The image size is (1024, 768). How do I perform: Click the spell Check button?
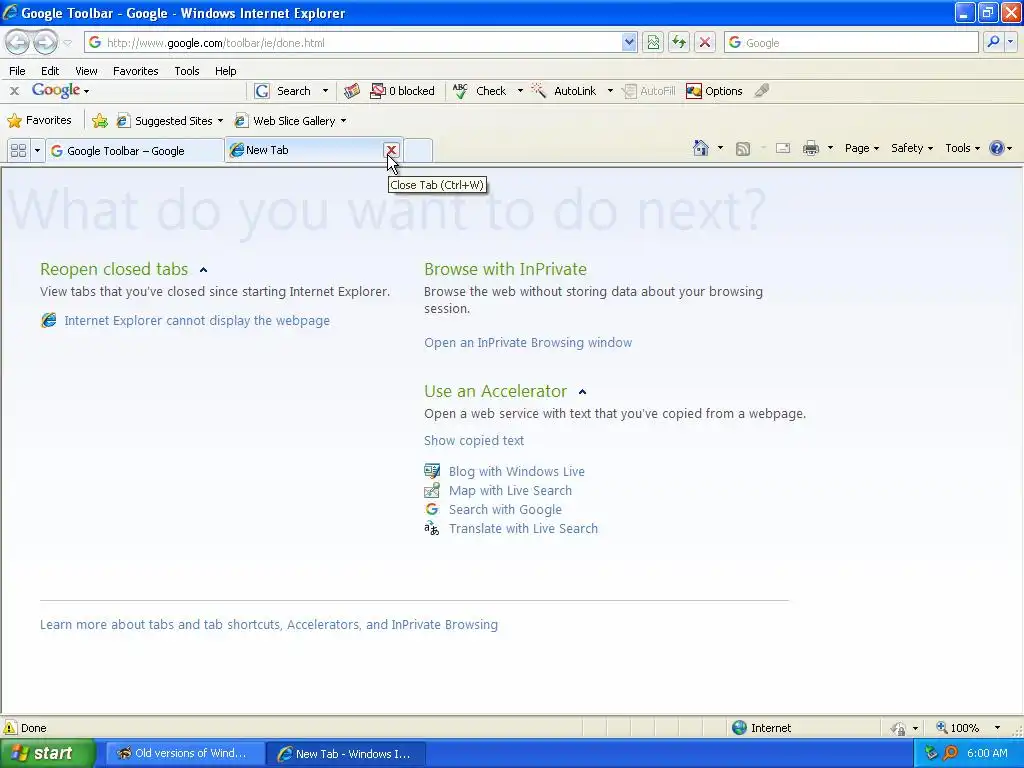[480, 91]
